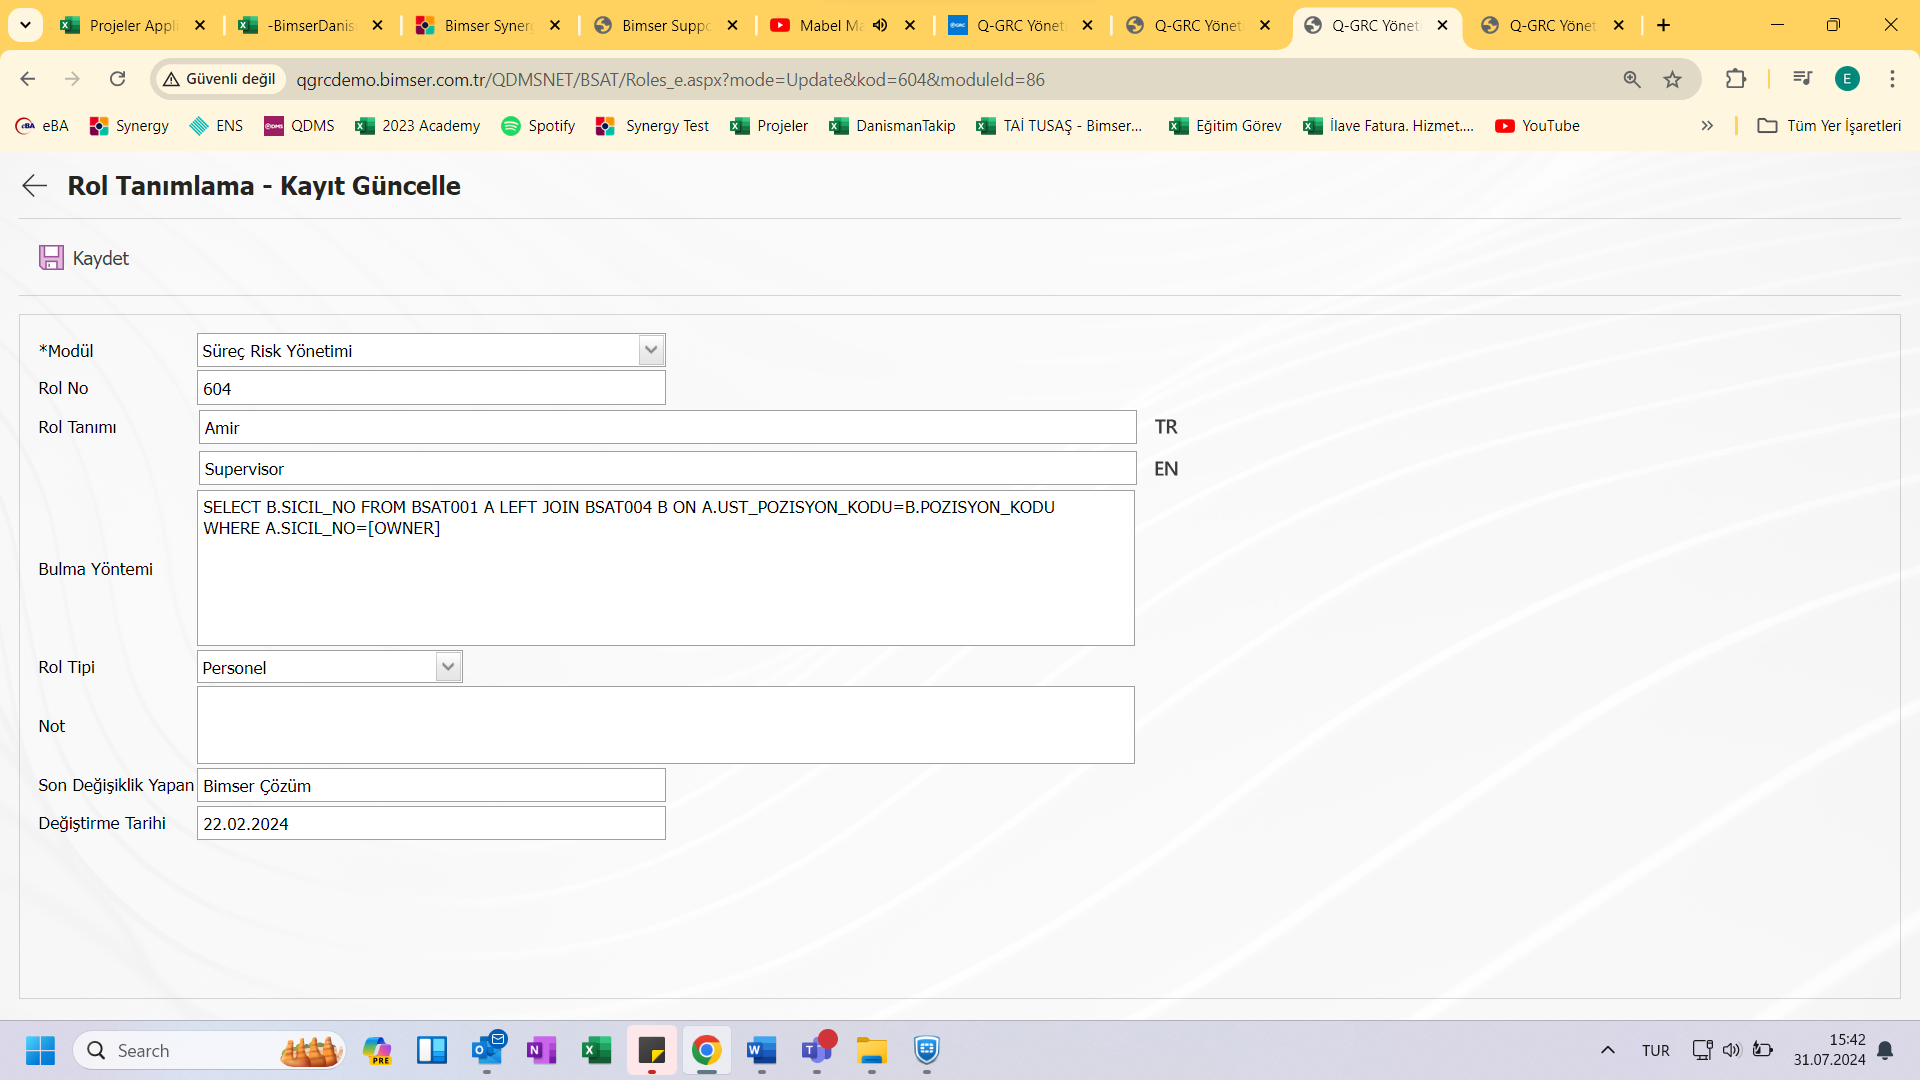The height and width of the screenshot is (1080, 1920).
Task: Click the bookmark/star icon in address bar
Action: 1671,80
